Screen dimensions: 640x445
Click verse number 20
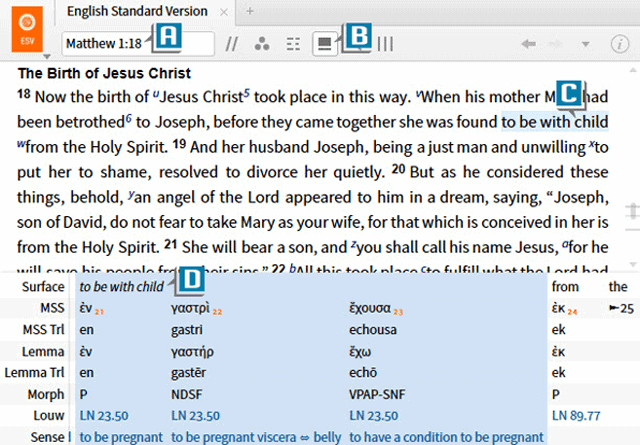tap(398, 169)
